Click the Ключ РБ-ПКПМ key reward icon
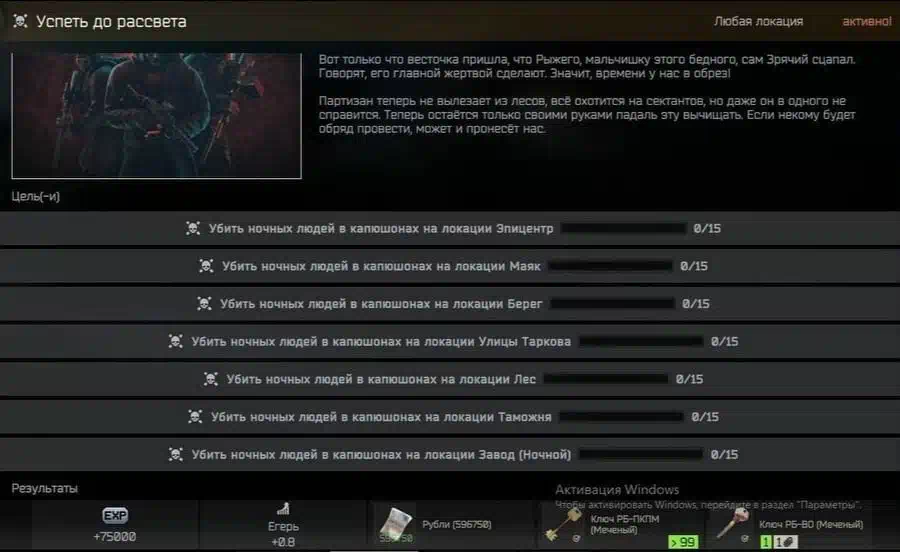 [x=563, y=524]
